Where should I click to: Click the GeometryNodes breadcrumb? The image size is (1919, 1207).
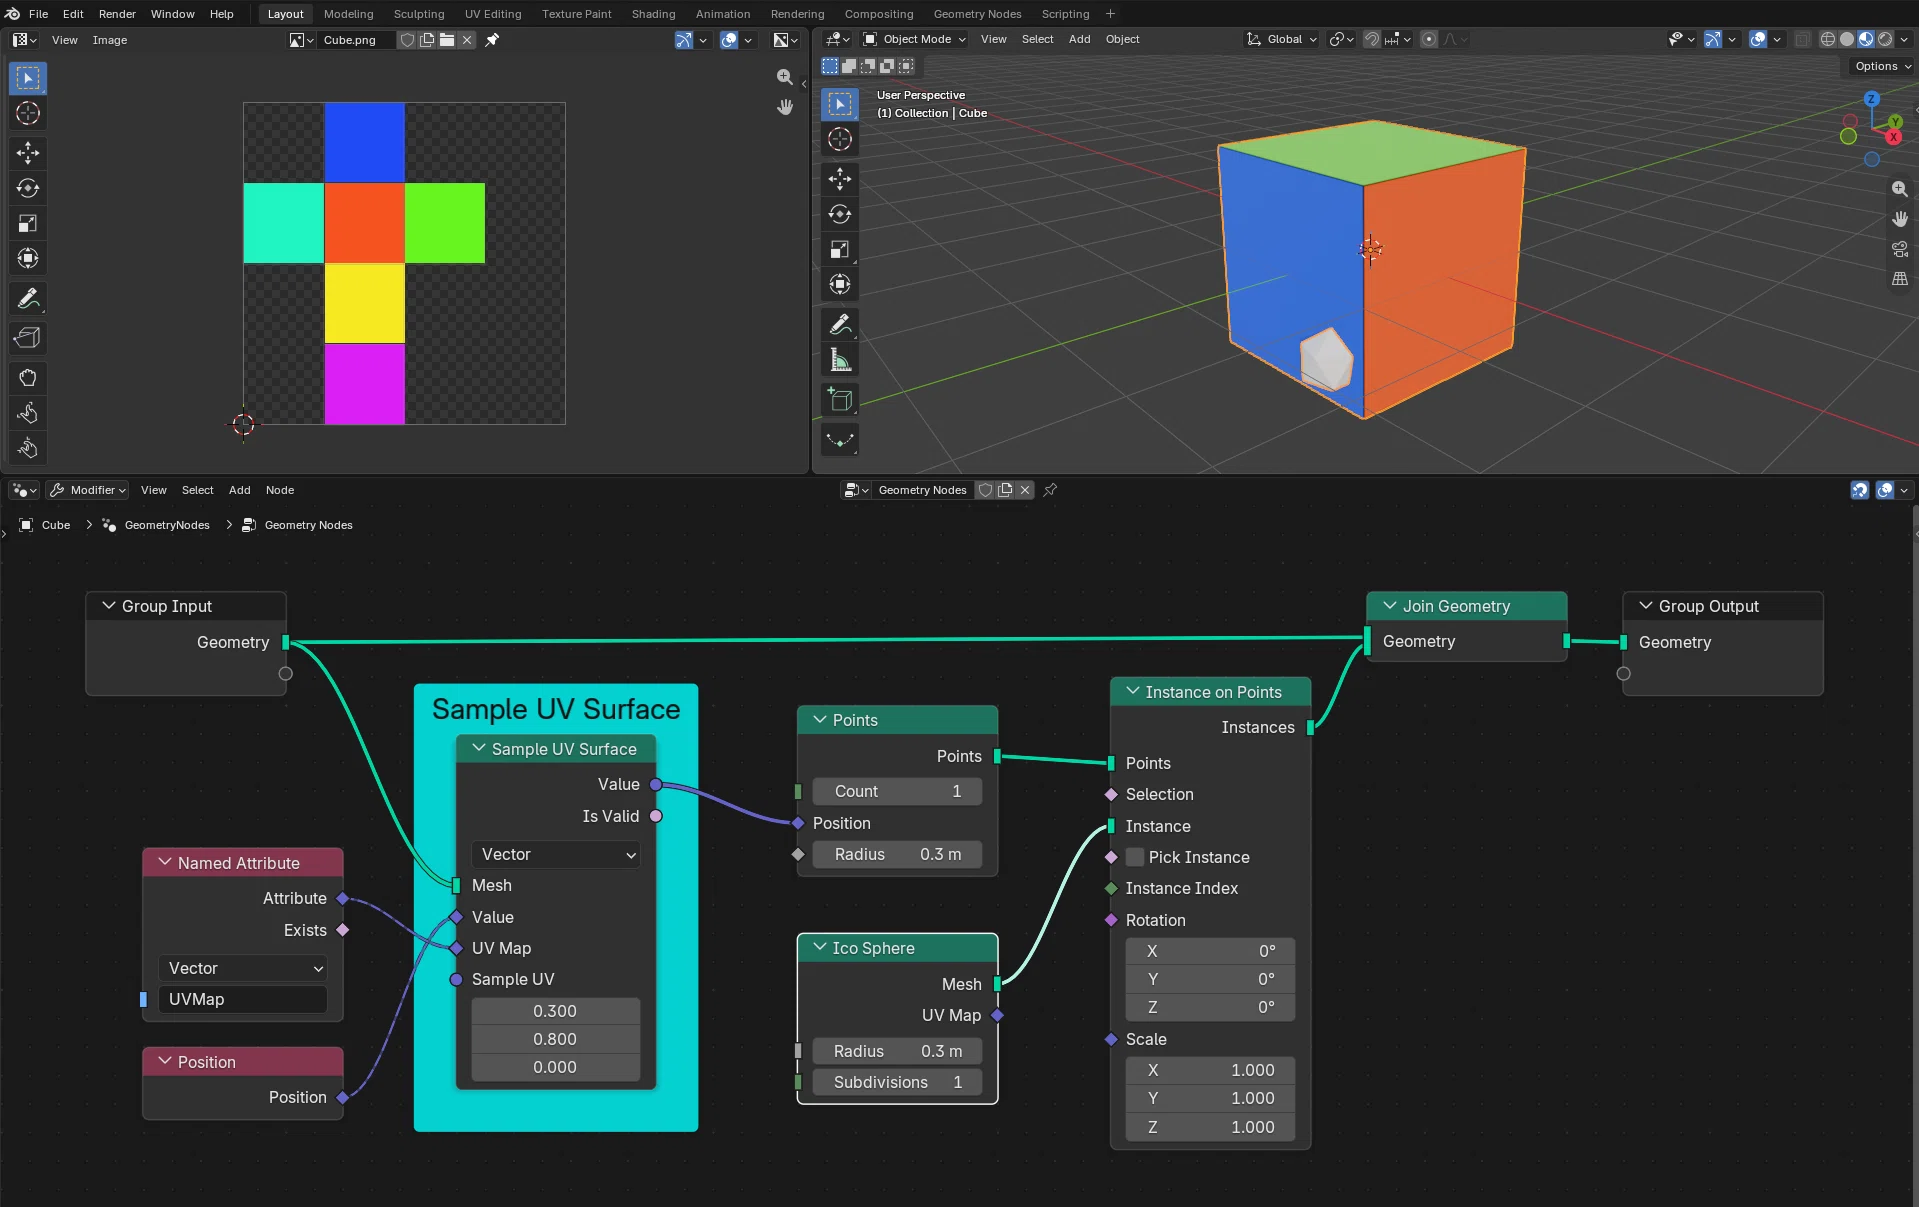pyautogui.click(x=157, y=525)
